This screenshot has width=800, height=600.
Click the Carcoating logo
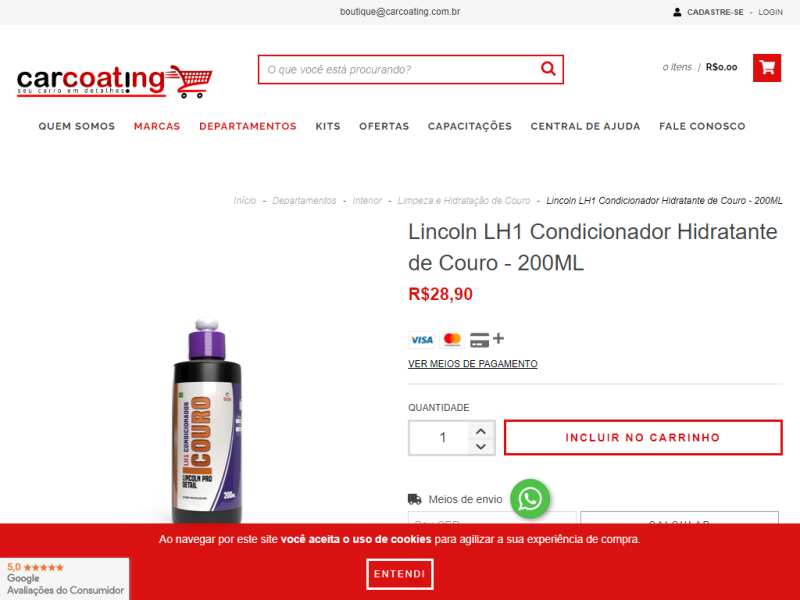pos(115,81)
